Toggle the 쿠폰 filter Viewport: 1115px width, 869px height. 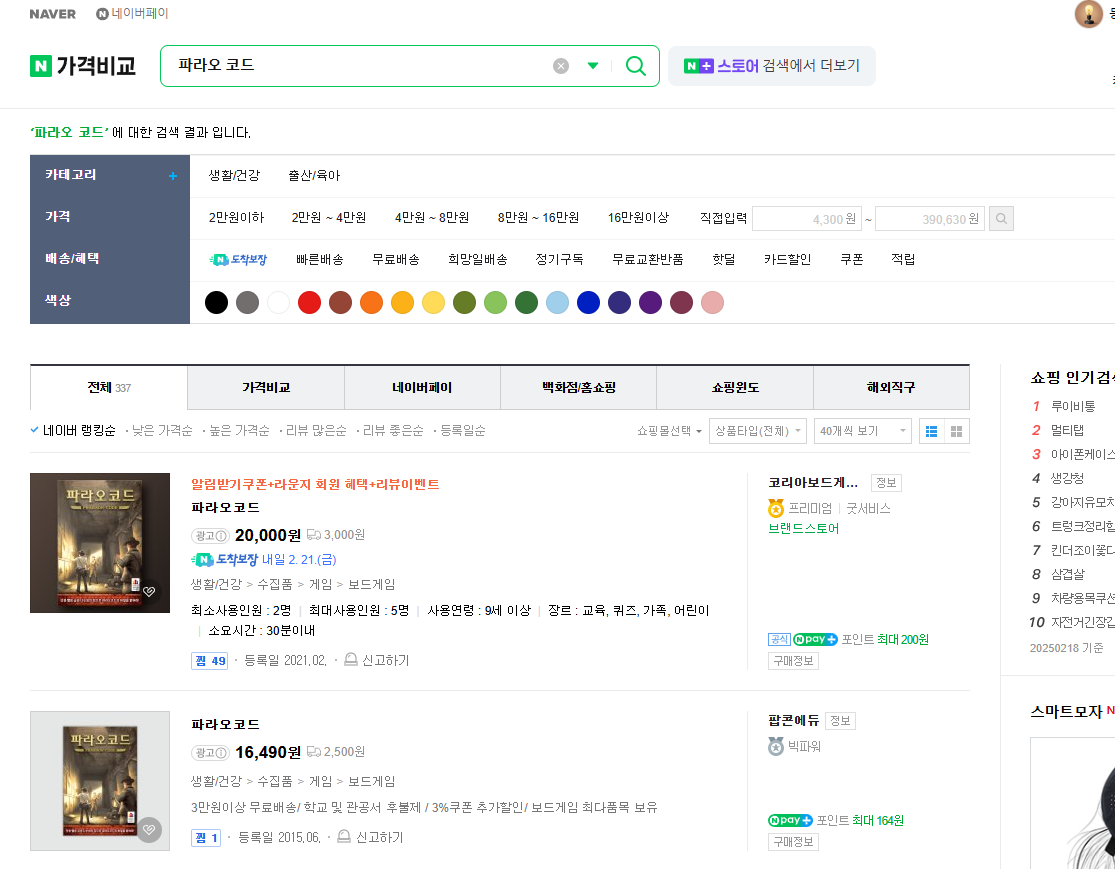pyautogui.click(x=852, y=260)
